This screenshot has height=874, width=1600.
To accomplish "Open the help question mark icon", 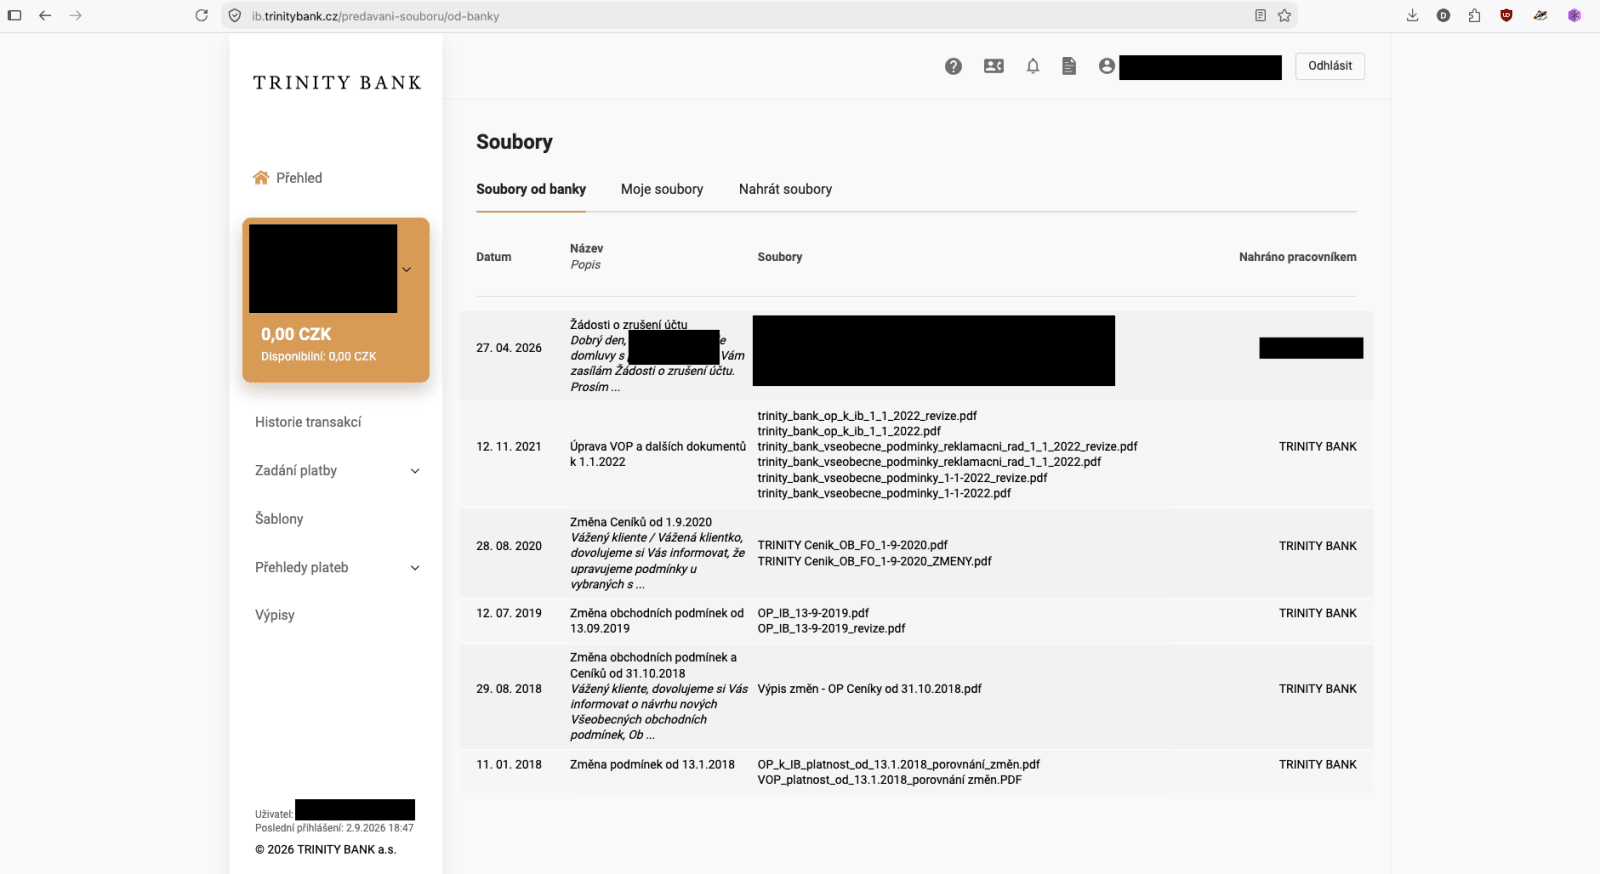I will [x=953, y=66].
